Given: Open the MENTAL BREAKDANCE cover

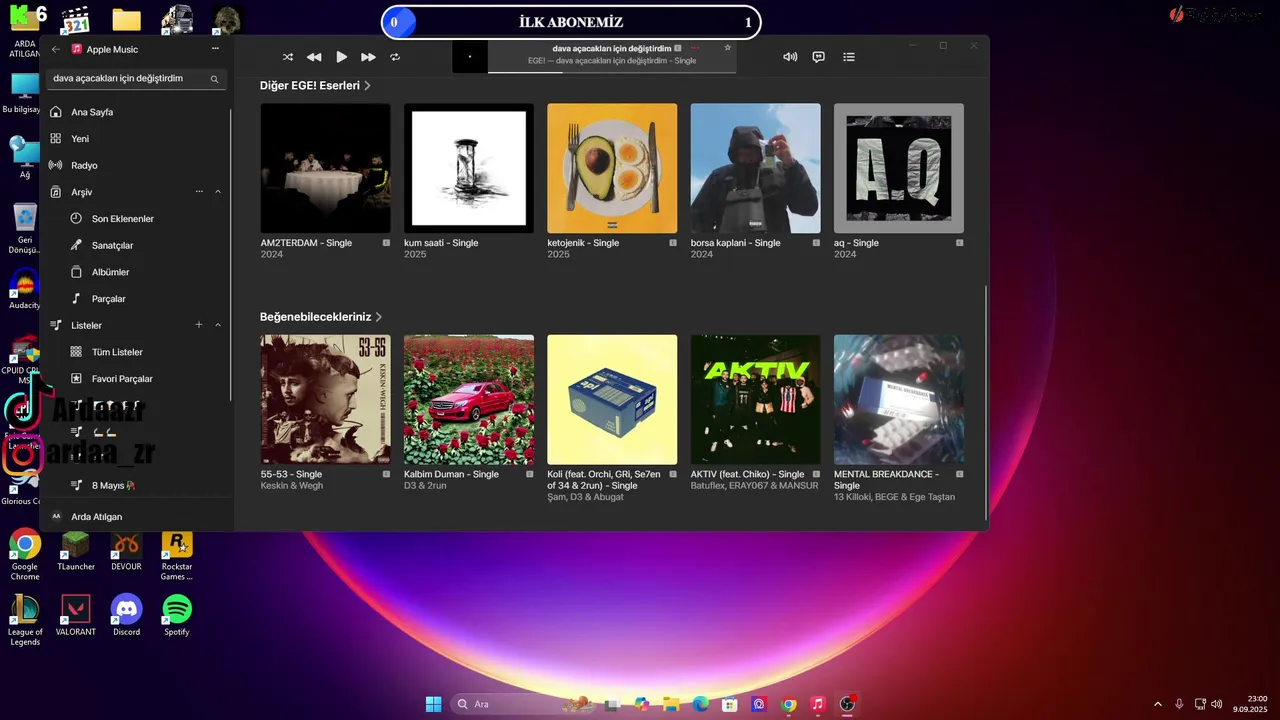Looking at the screenshot, I should [899, 399].
